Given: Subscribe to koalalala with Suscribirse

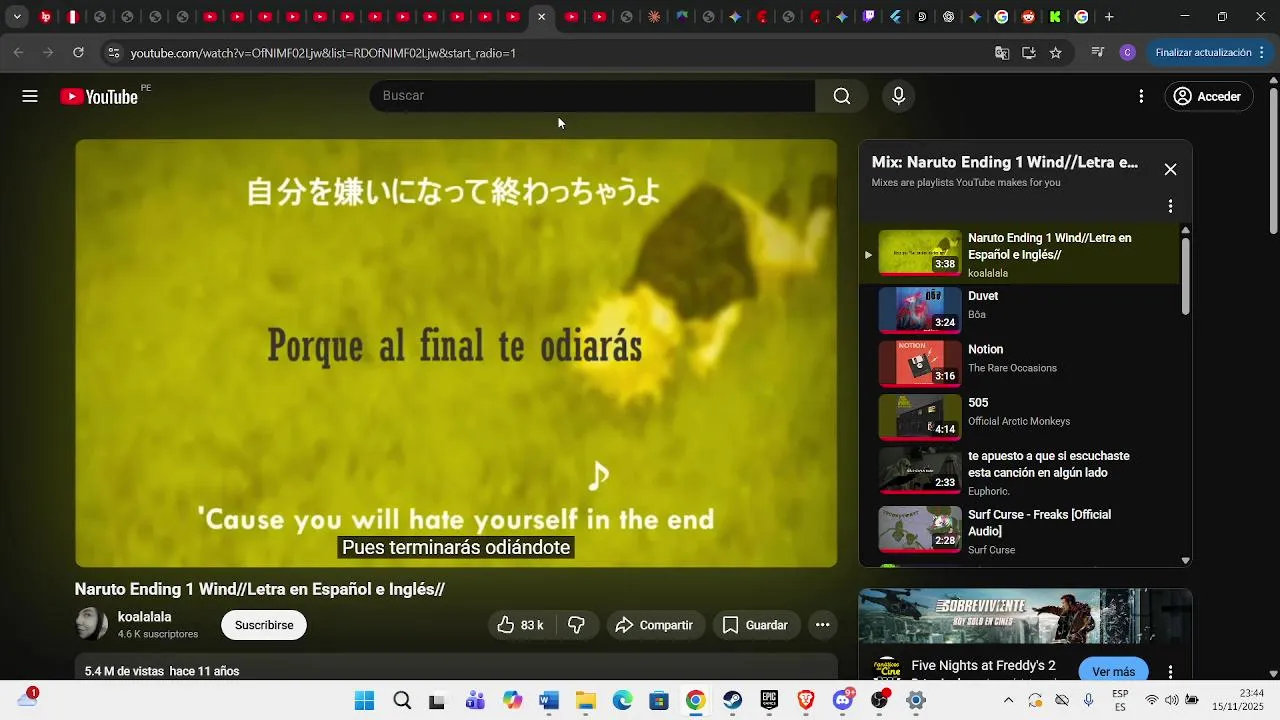Looking at the screenshot, I should (x=264, y=625).
